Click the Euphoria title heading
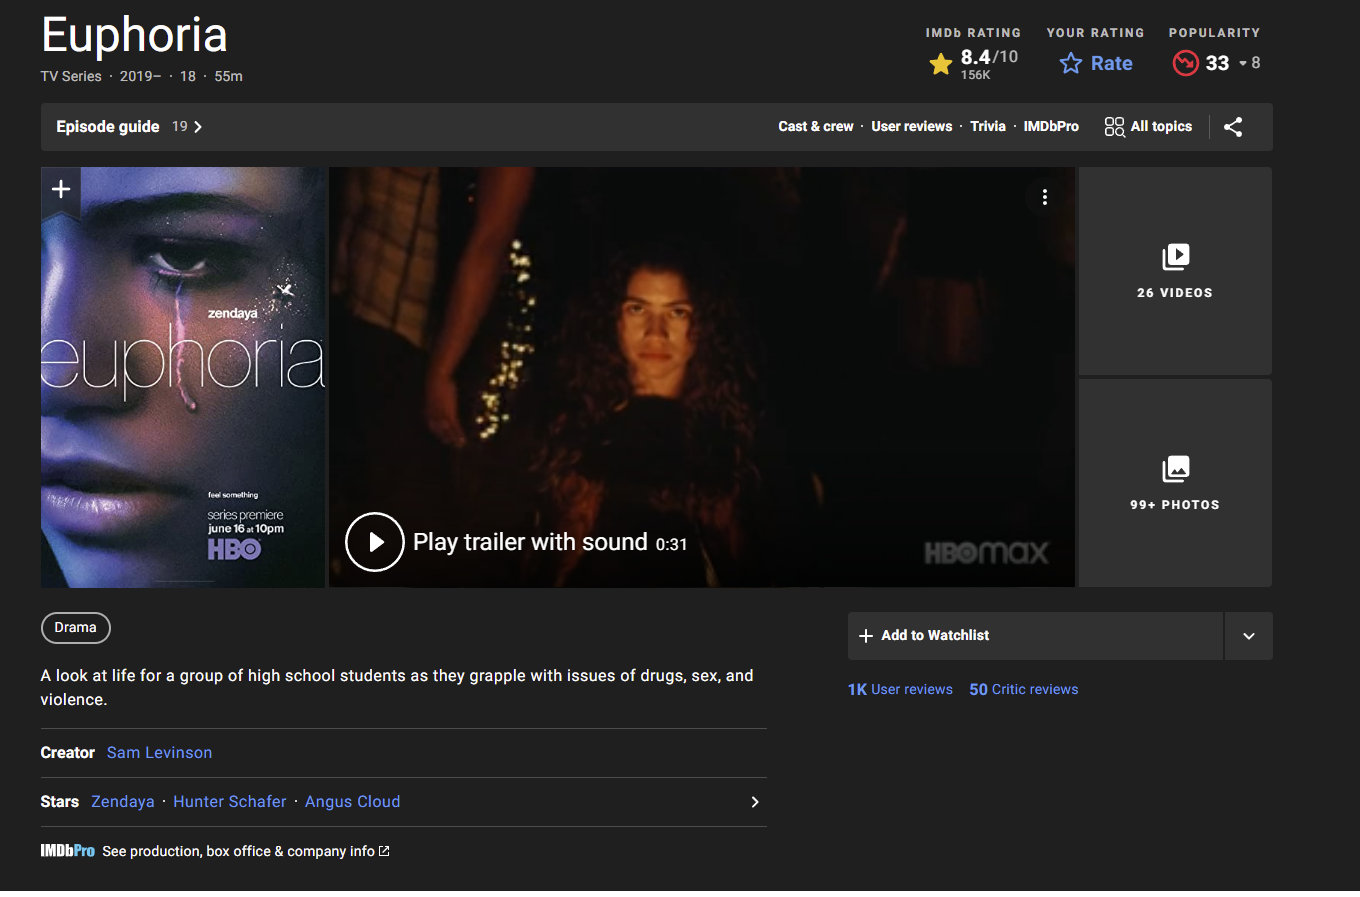 135,36
